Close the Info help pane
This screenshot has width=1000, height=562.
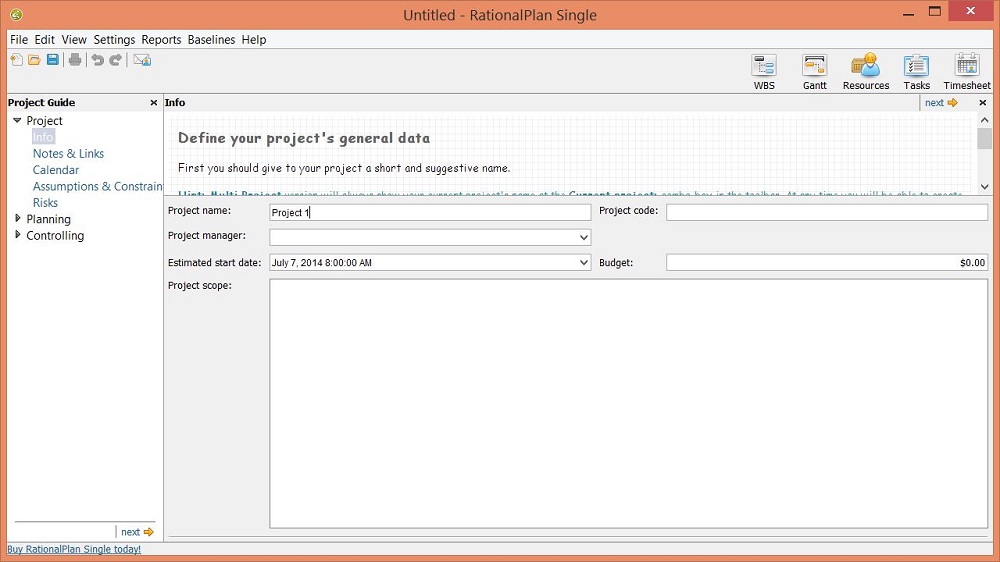pyautogui.click(x=983, y=103)
